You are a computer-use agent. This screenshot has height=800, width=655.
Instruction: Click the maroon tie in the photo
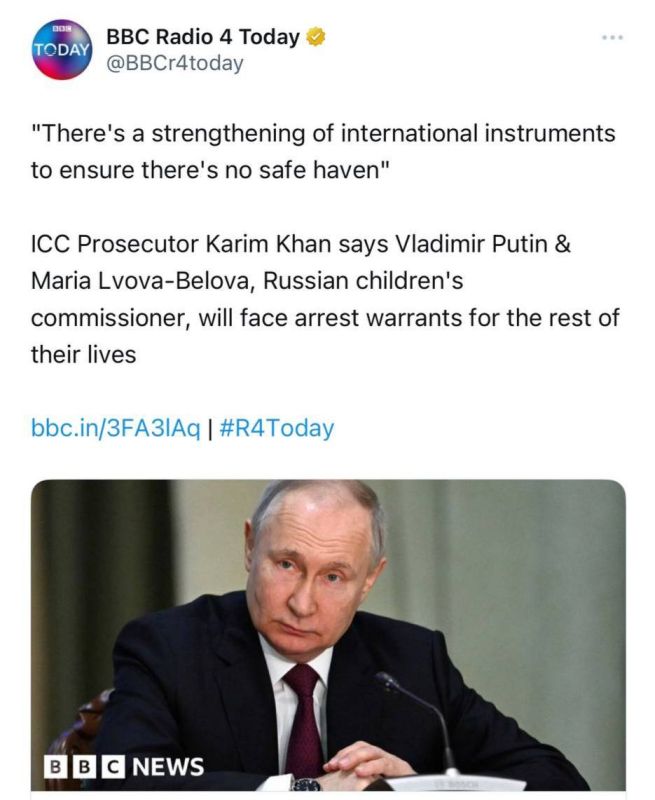pos(303,719)
